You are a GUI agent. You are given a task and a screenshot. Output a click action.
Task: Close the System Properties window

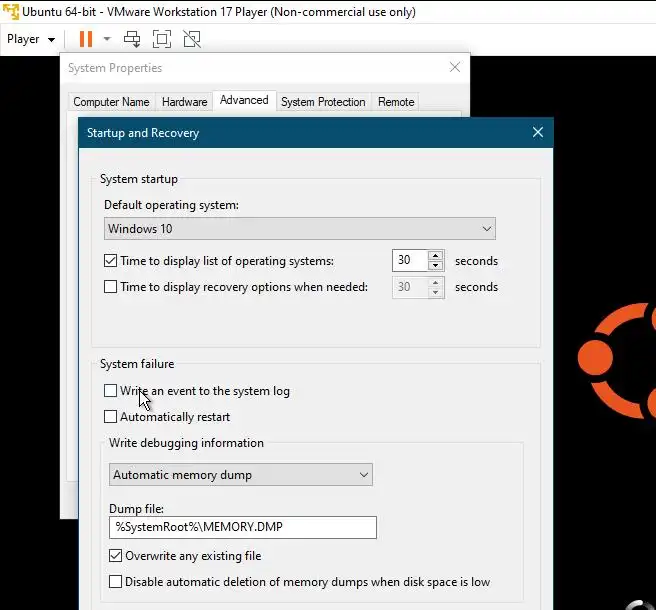455,67
